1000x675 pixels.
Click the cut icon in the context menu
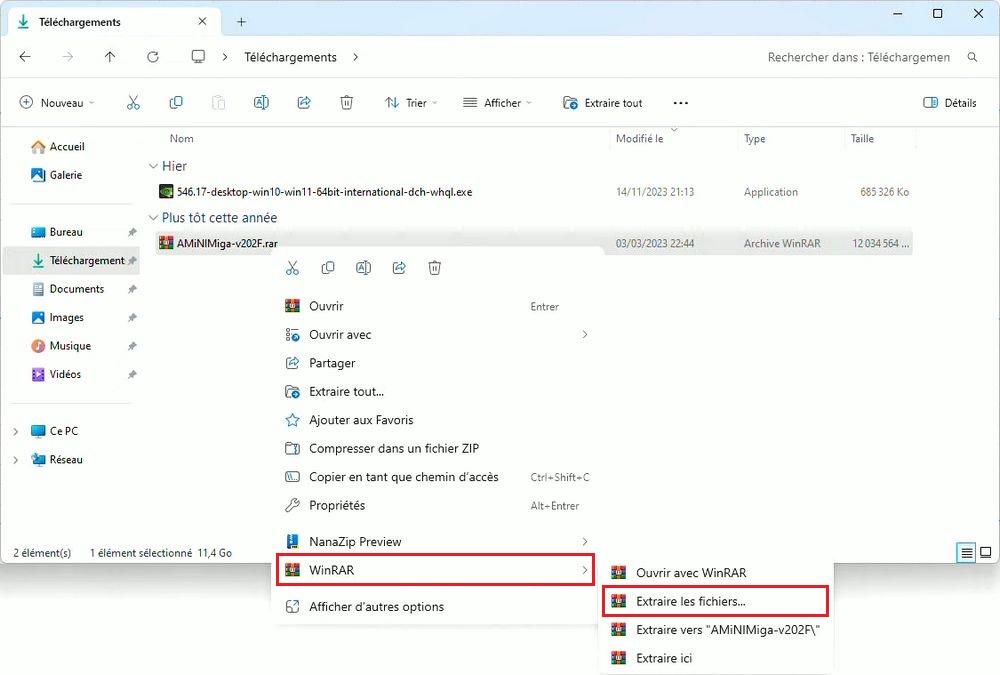pyautogui.click(x=292, y=268)
